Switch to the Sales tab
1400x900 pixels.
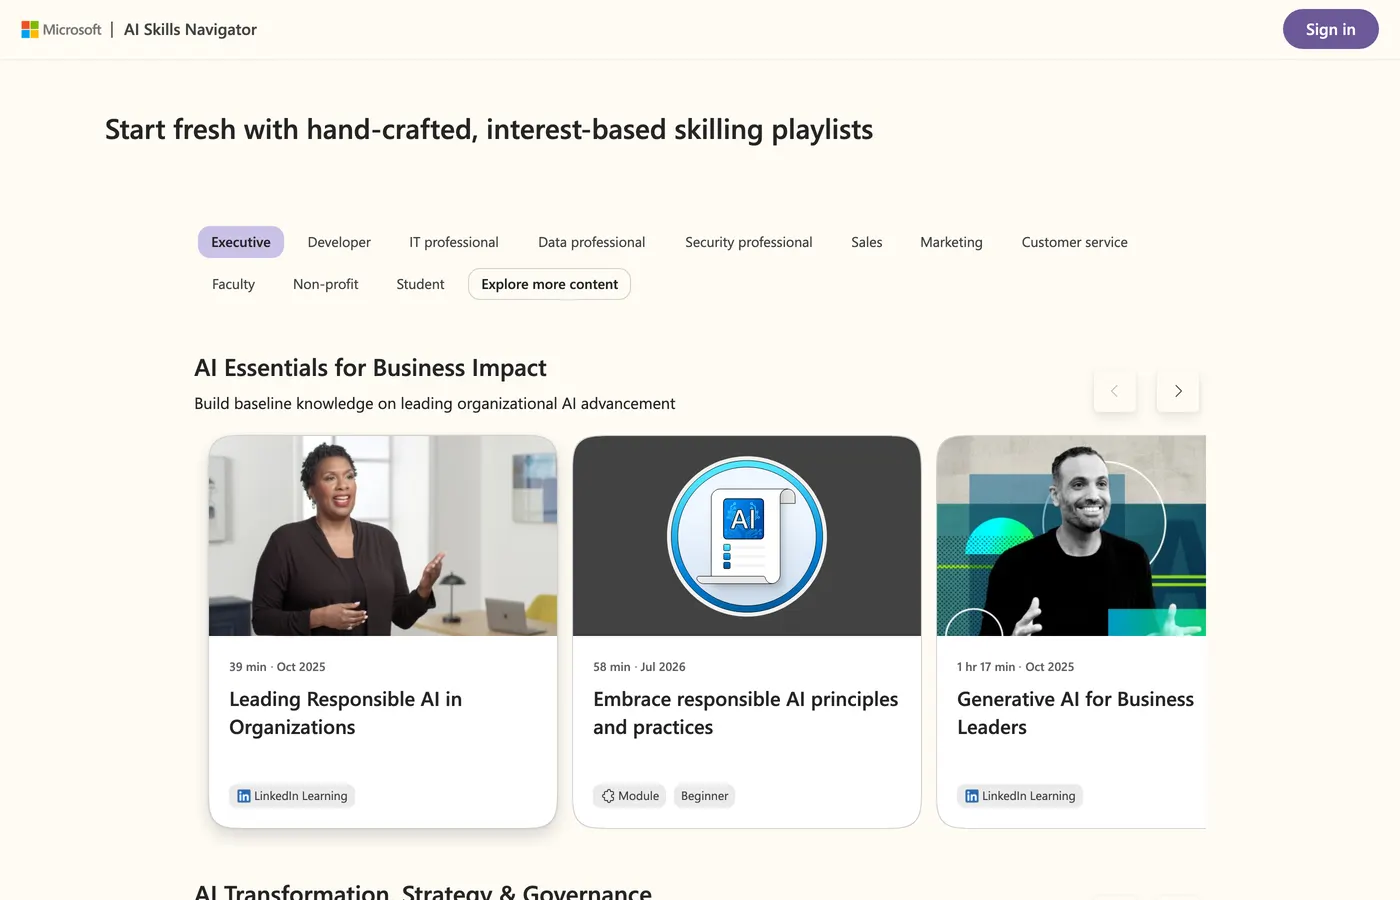[x=867, y=242]
